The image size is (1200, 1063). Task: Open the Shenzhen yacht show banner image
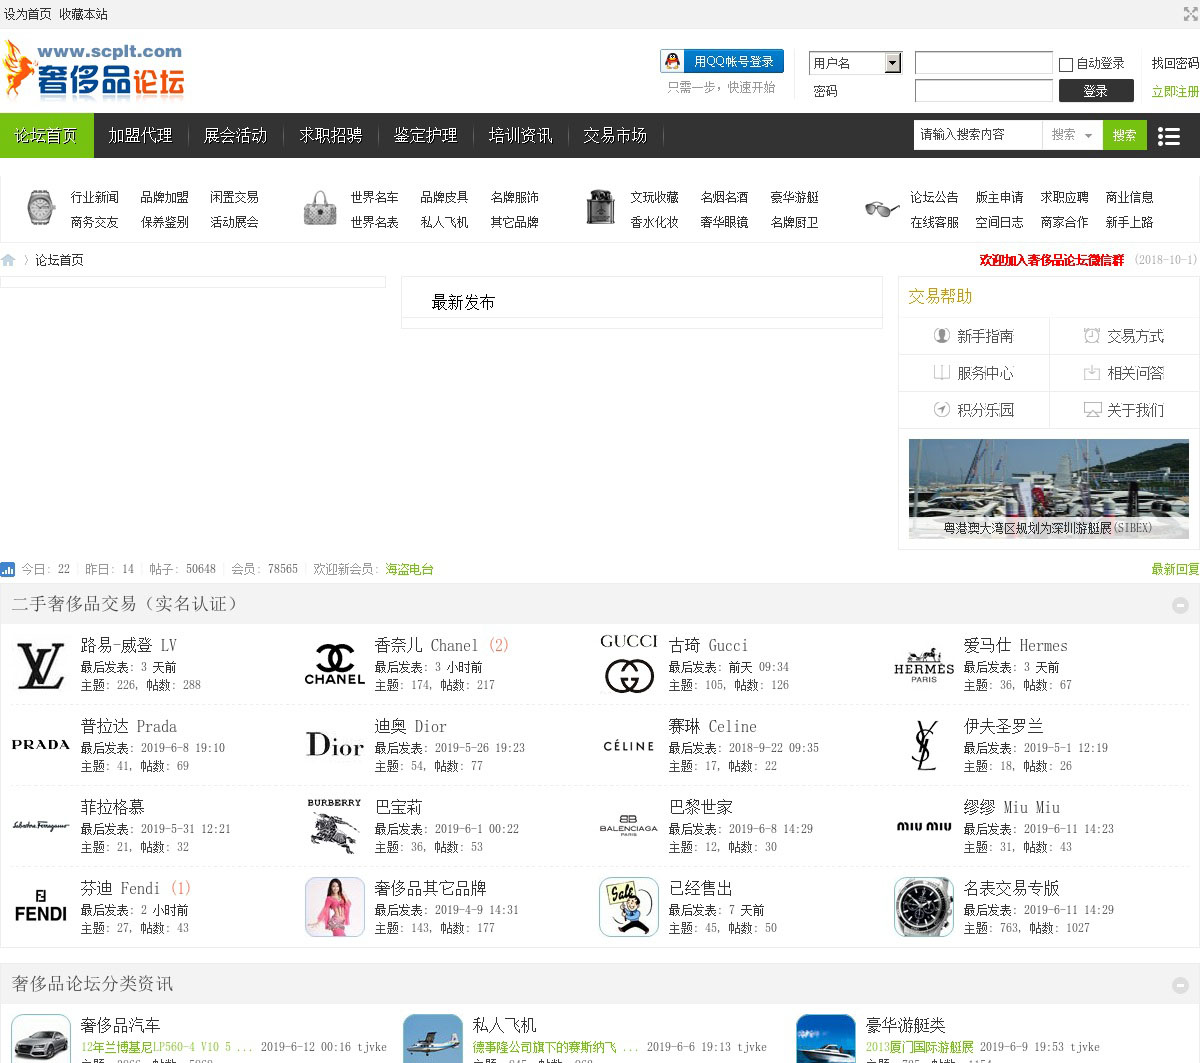click(x=1048, y=489)
